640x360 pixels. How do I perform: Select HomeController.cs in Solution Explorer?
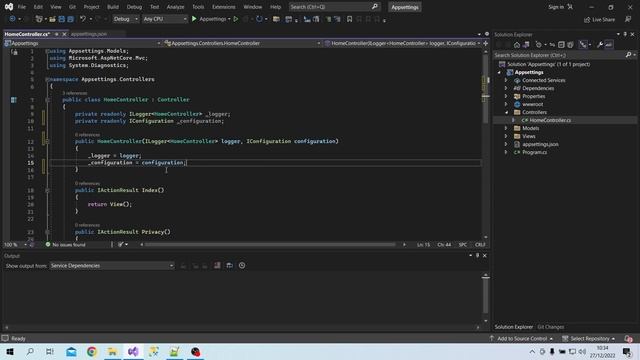550,120
